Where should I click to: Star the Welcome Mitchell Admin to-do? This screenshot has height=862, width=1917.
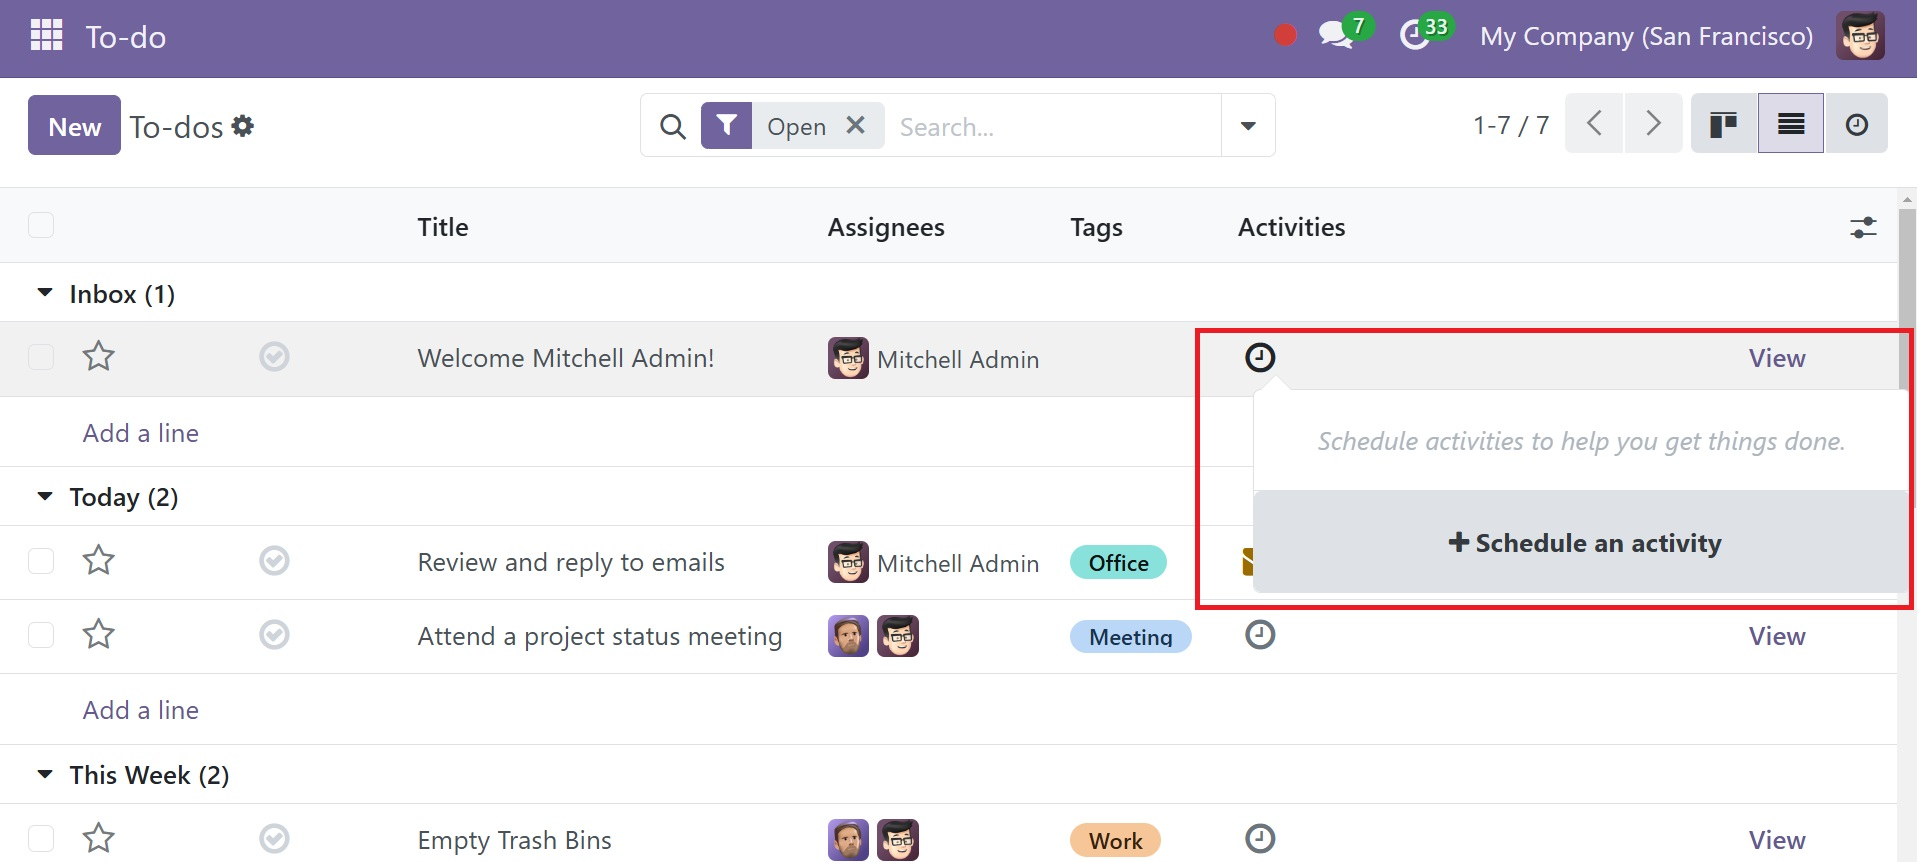[98, 356]
